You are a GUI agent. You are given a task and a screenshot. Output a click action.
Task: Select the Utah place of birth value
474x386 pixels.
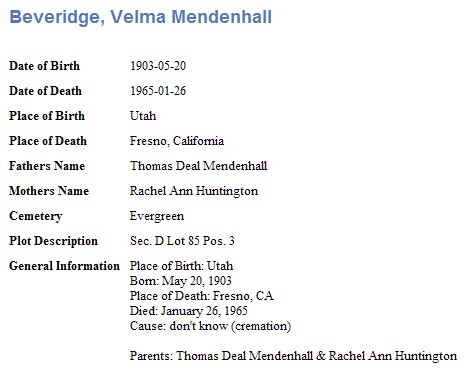click(143, 116)
